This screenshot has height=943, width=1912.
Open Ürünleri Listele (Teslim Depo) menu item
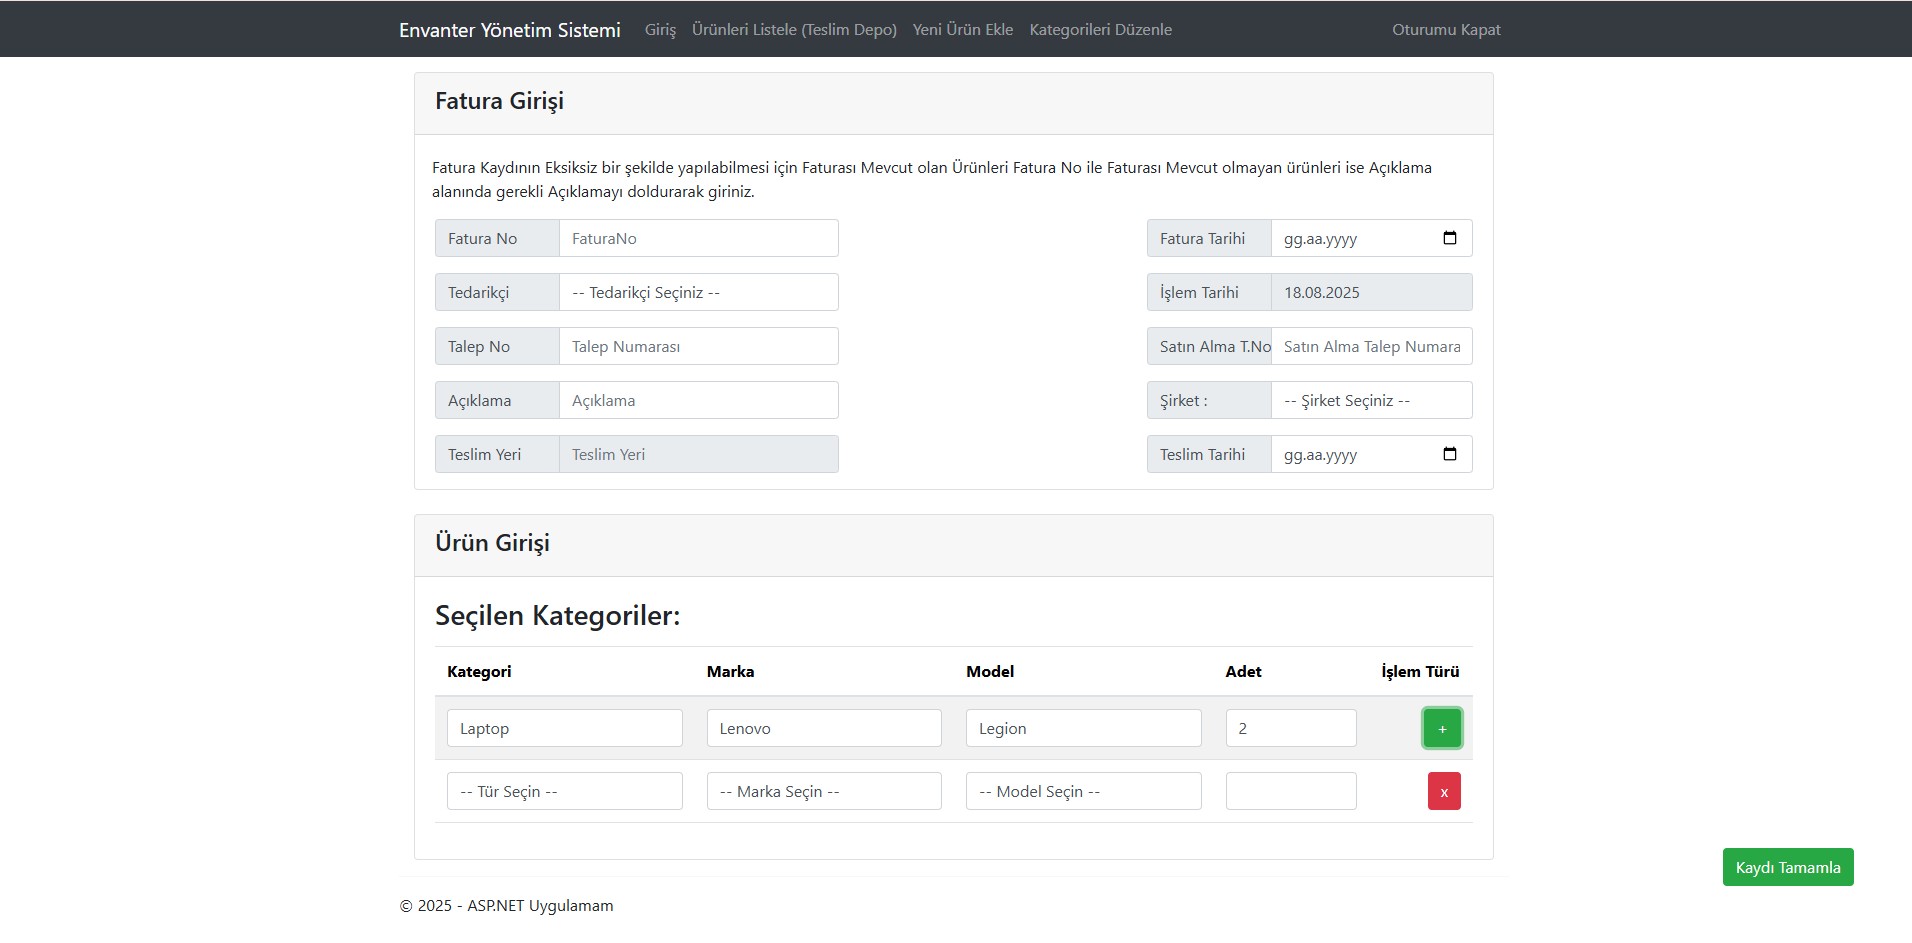794,30
